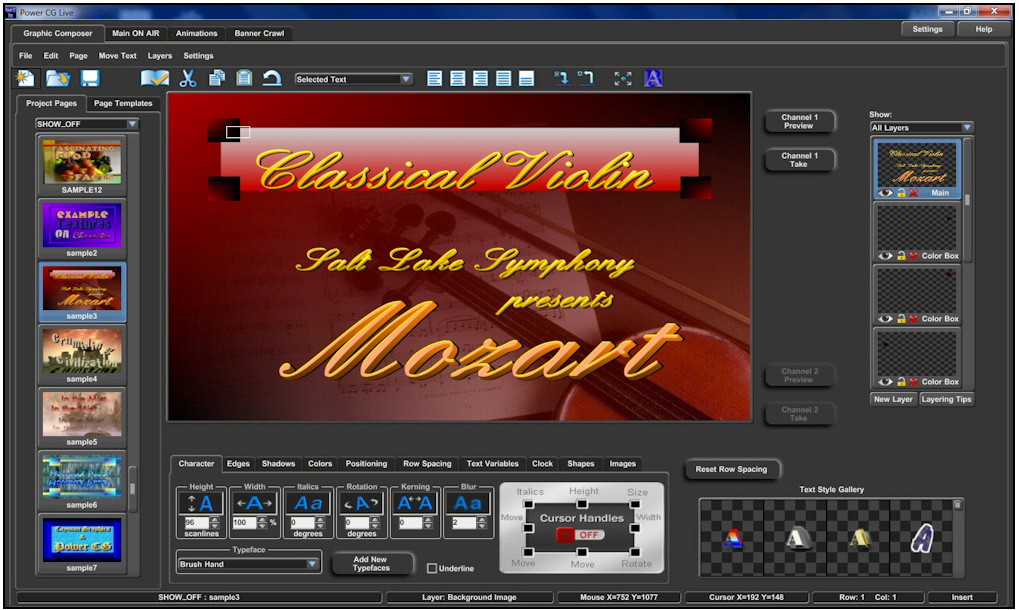Screen dimensions: 1019x610
Task: Unlock the first Color Box layer
Action: pyautogui.click(x=902, y=255)
